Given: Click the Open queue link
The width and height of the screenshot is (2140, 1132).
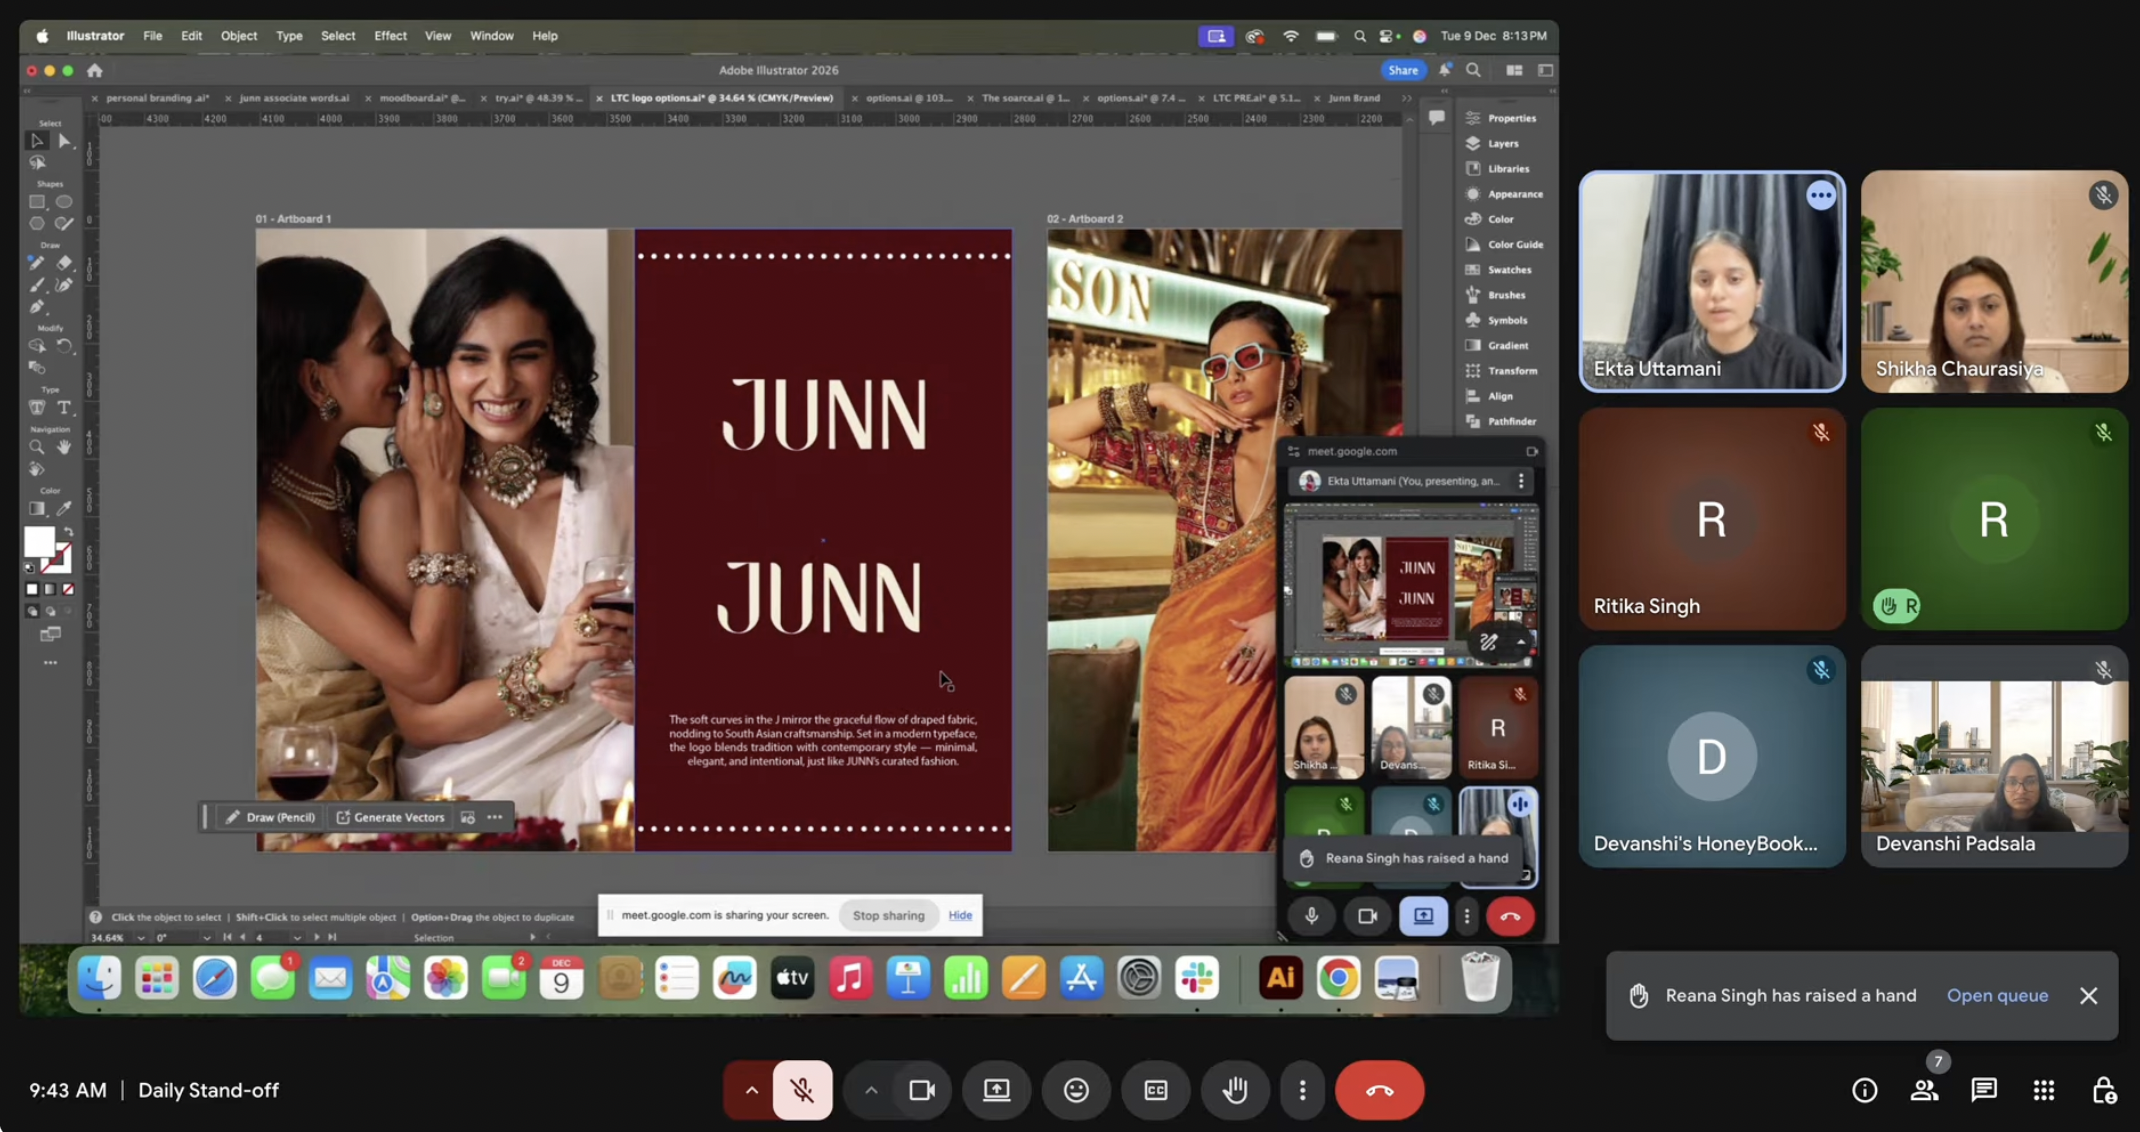Looking at the screenshot, I should pos(1997,995).
